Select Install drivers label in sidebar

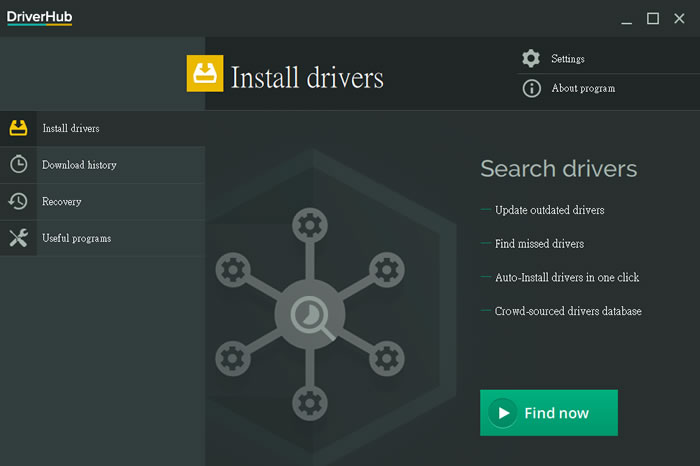point(70,129)
